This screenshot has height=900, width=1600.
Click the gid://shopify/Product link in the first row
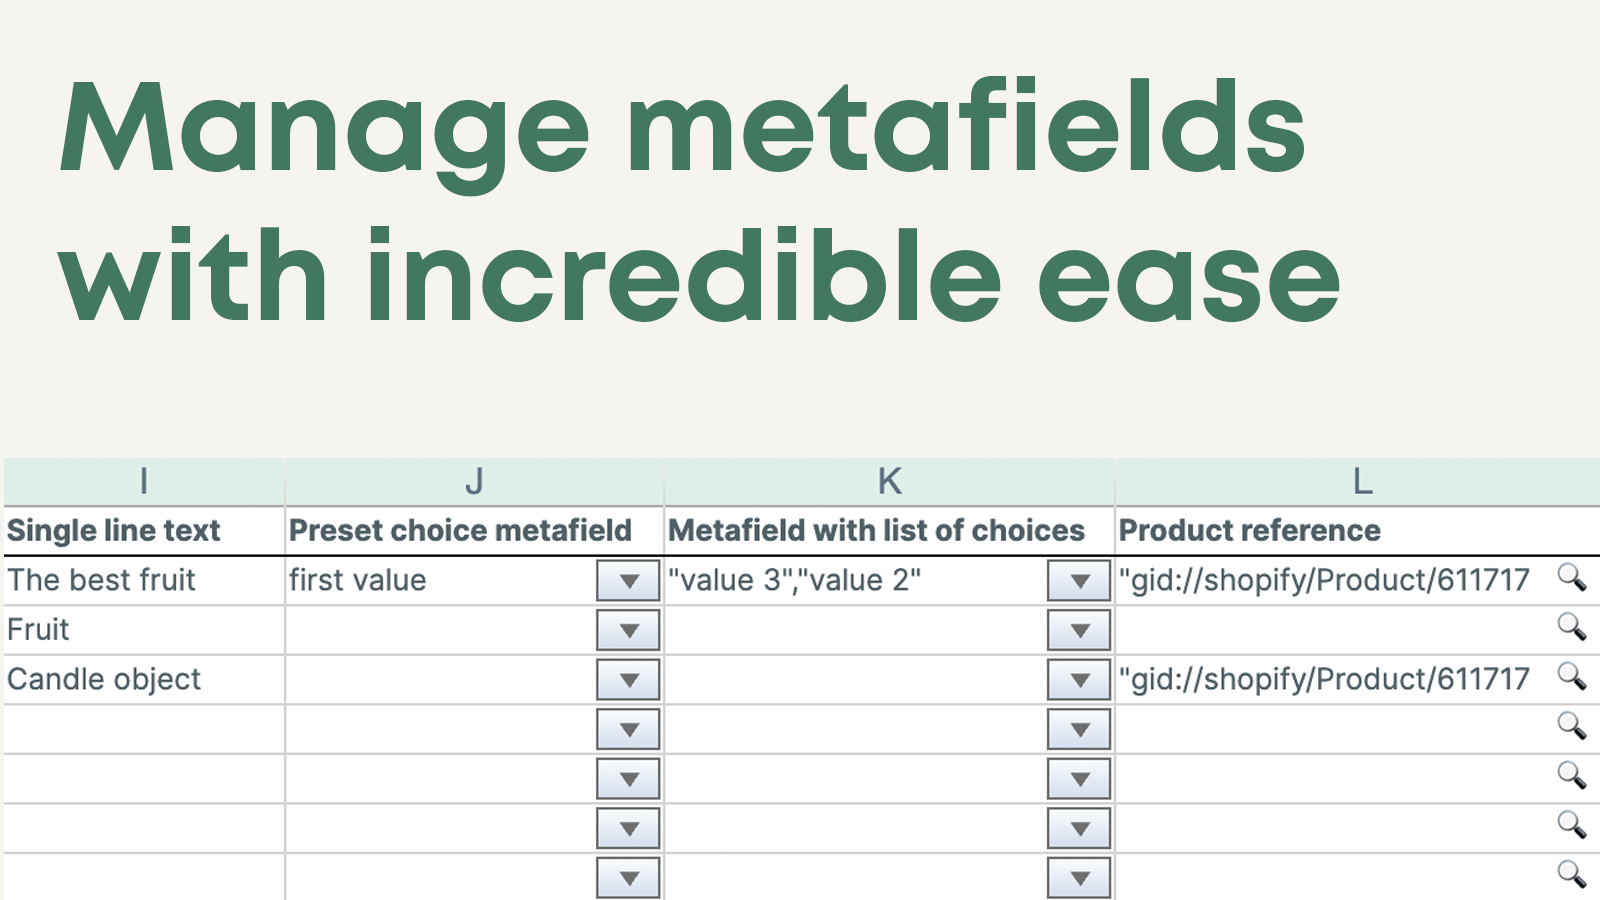click(1322, 580)
